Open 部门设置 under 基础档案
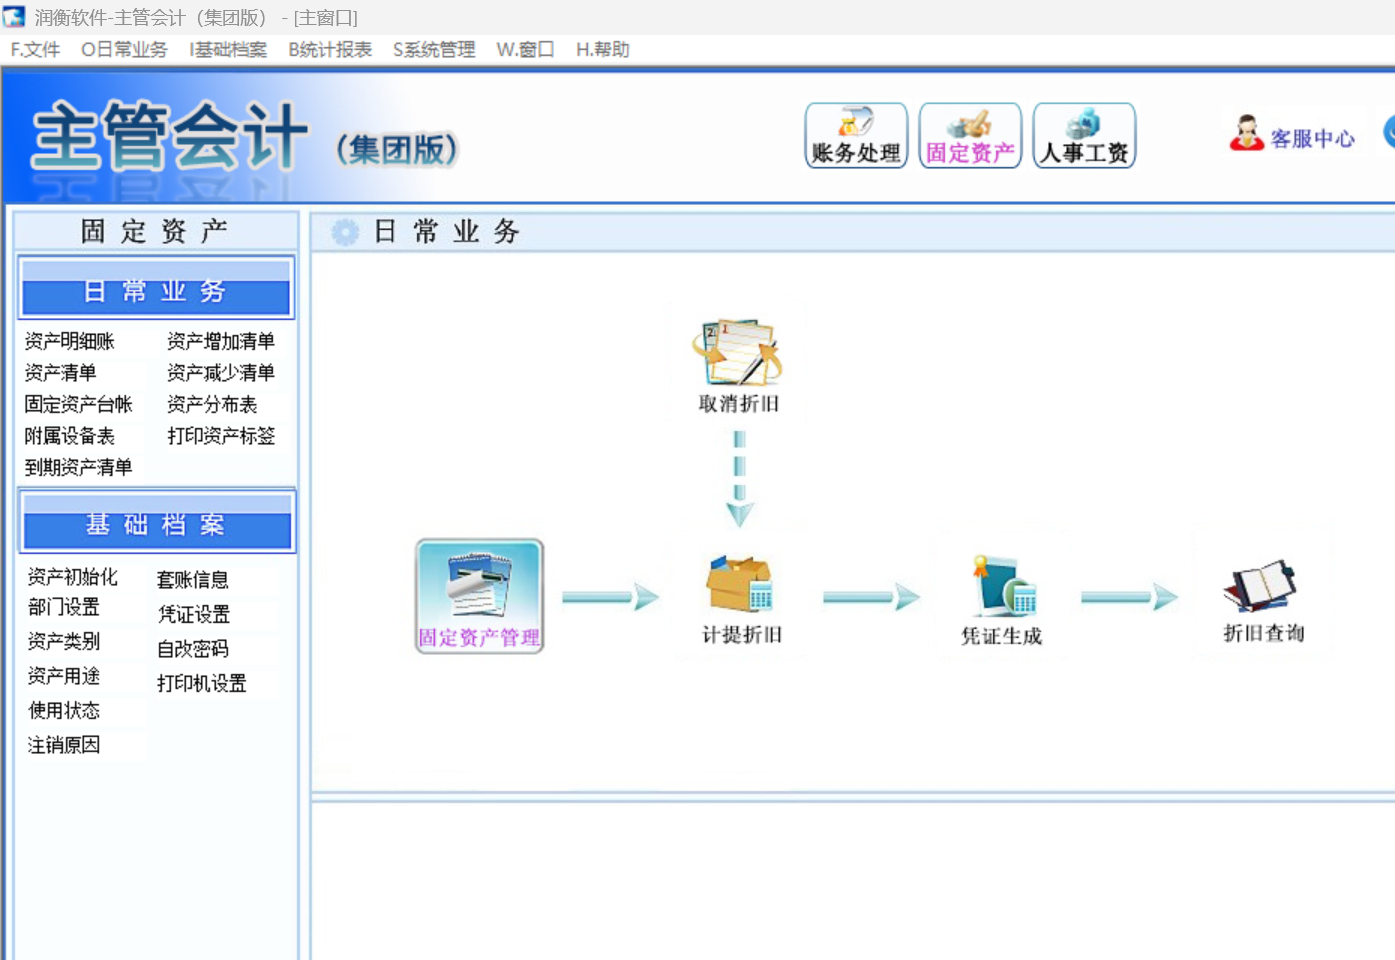The image size is (1395, 960). [x=64, y=608]
